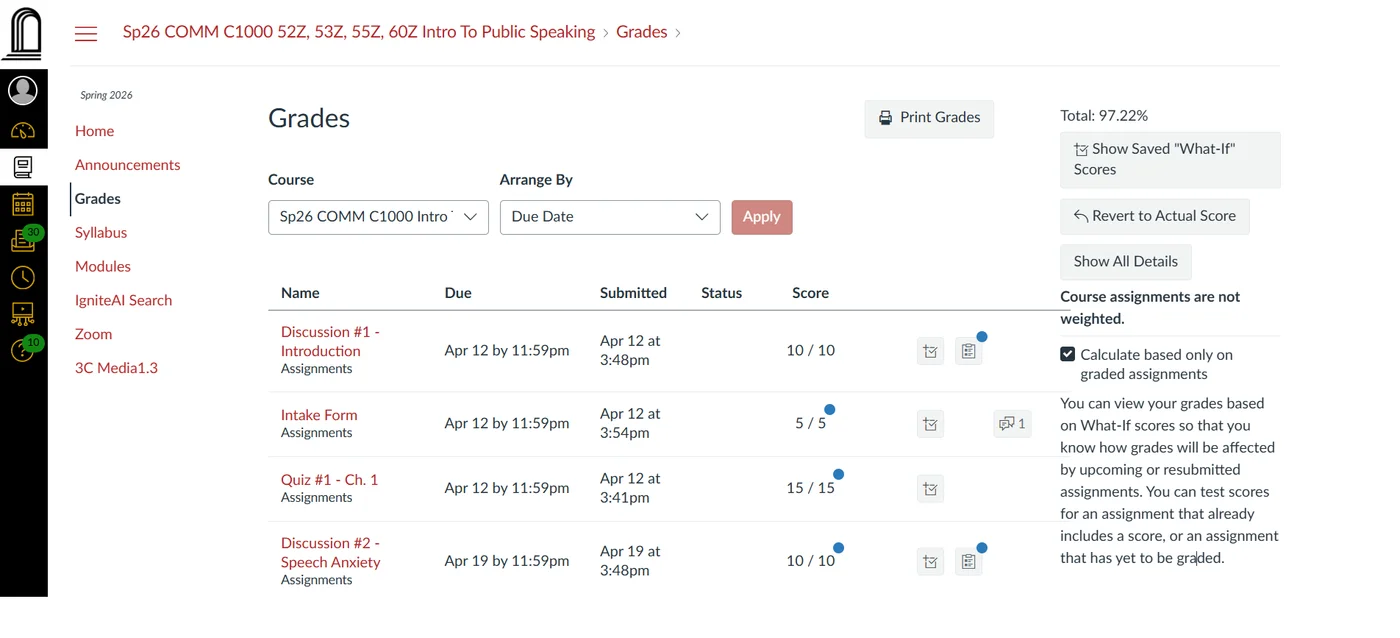
Task: Click the Score column header
Action: pyautogui.click(x=810, y=293)
